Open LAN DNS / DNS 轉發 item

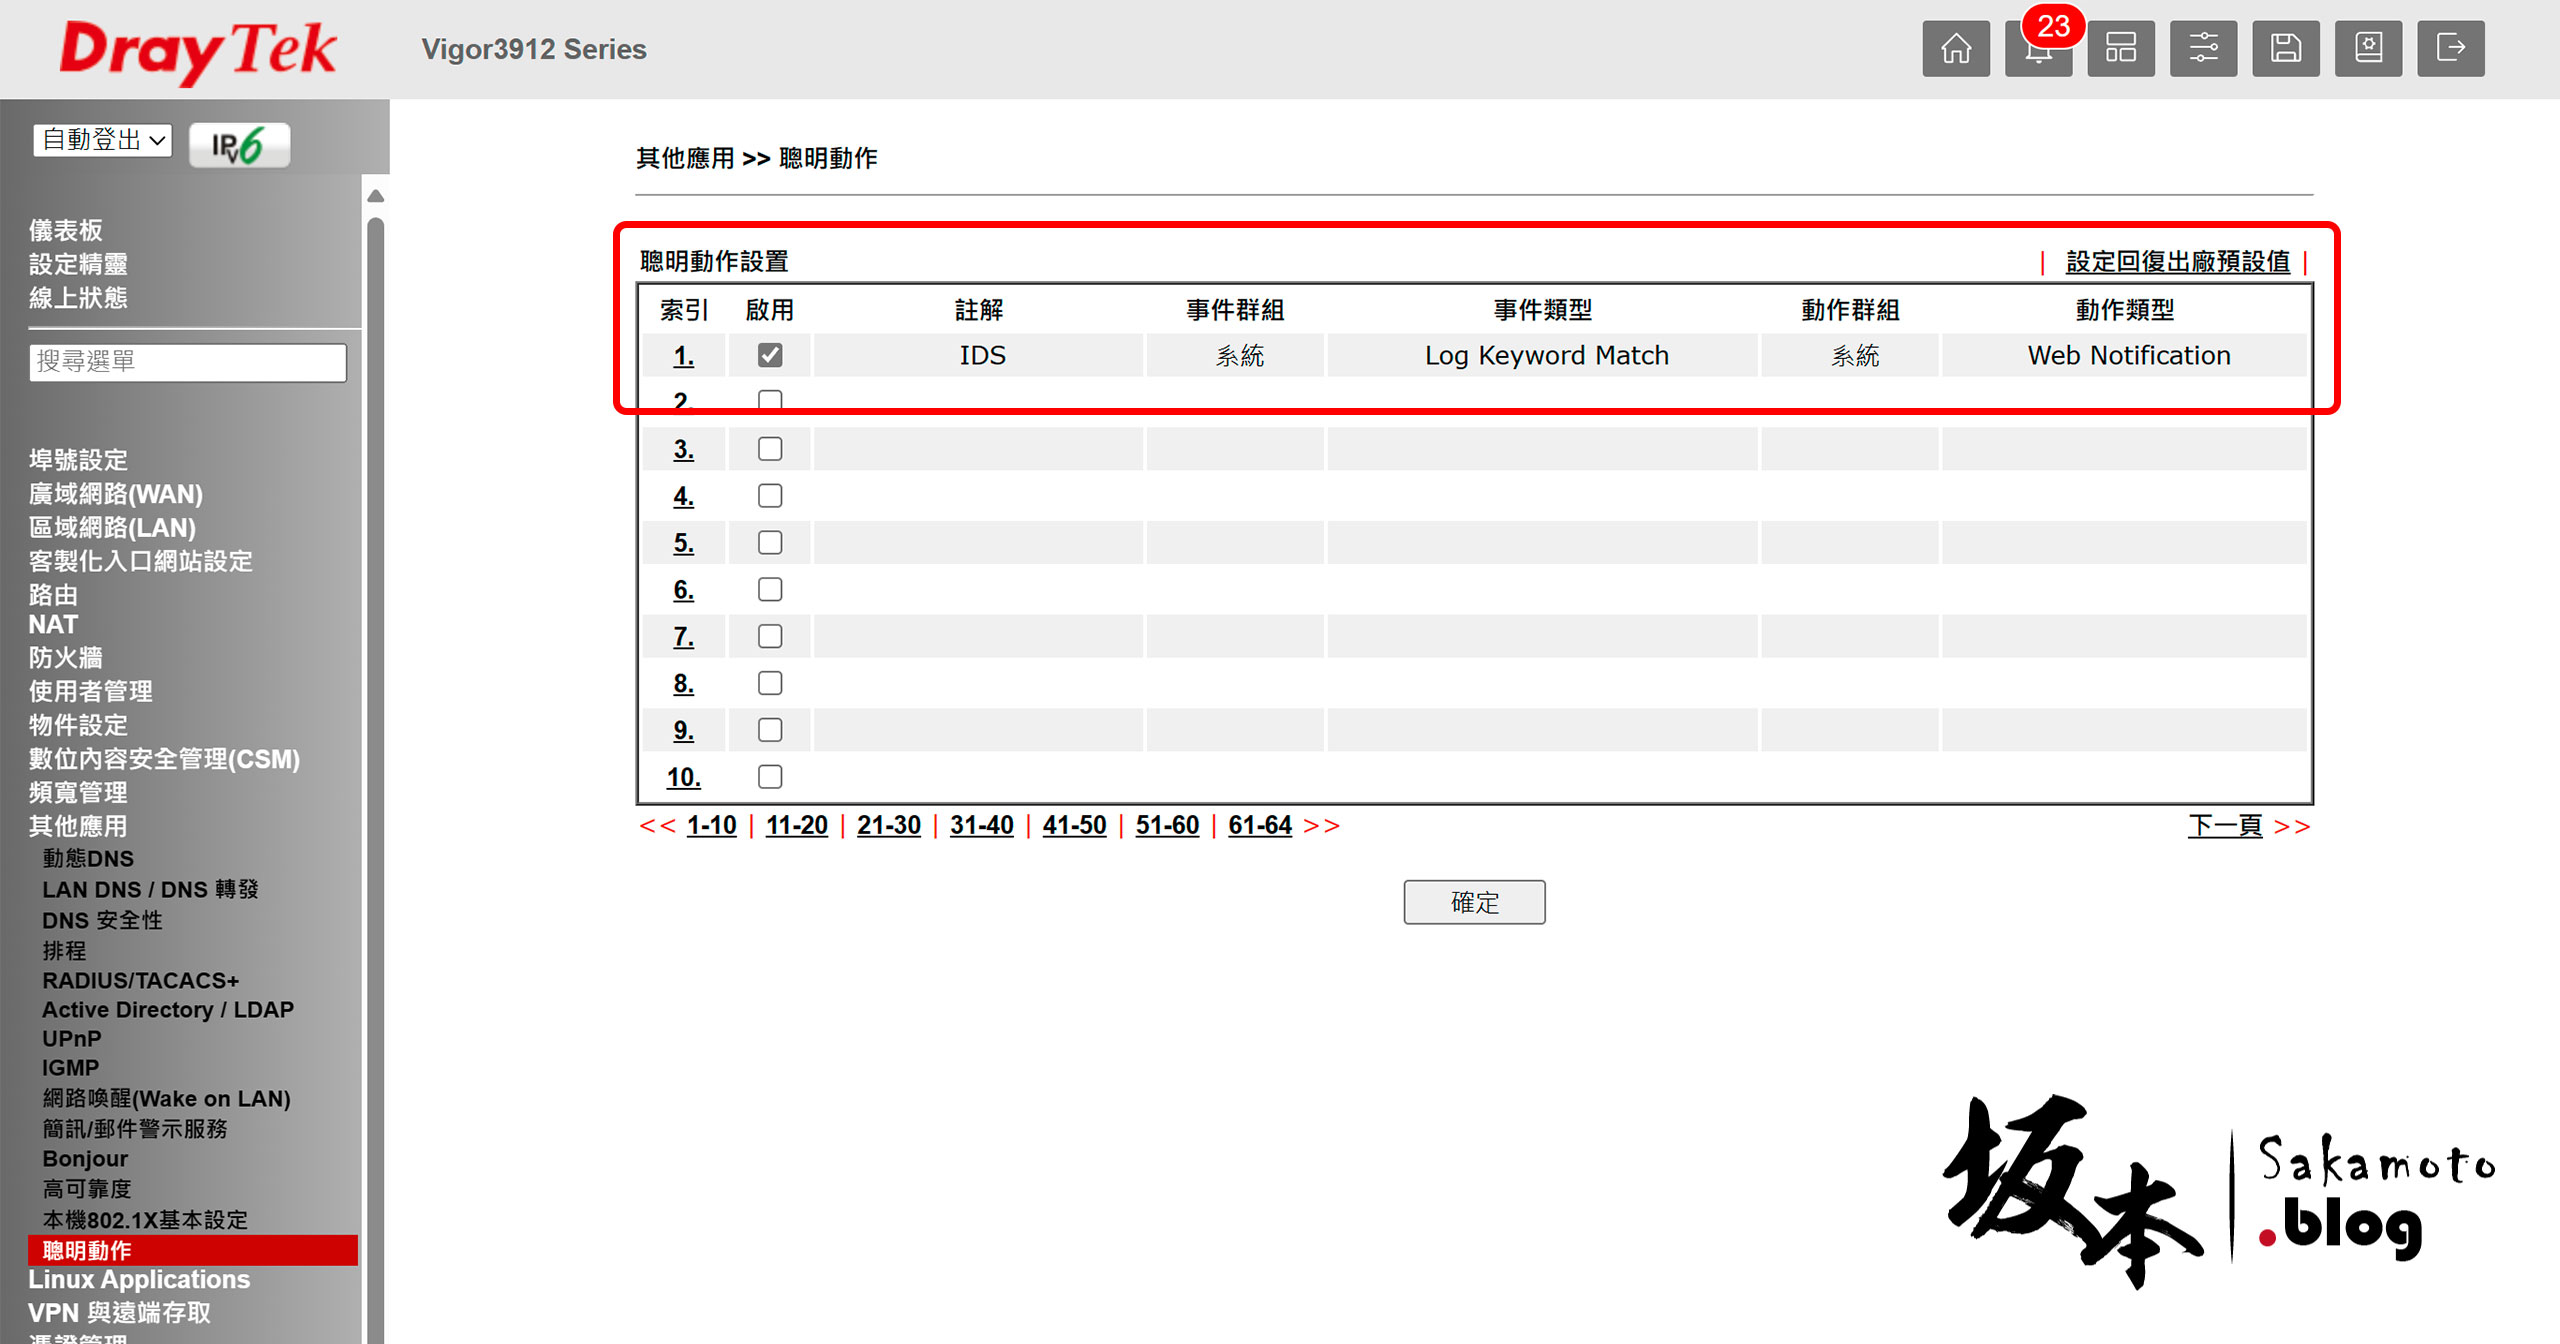(150, 890)
